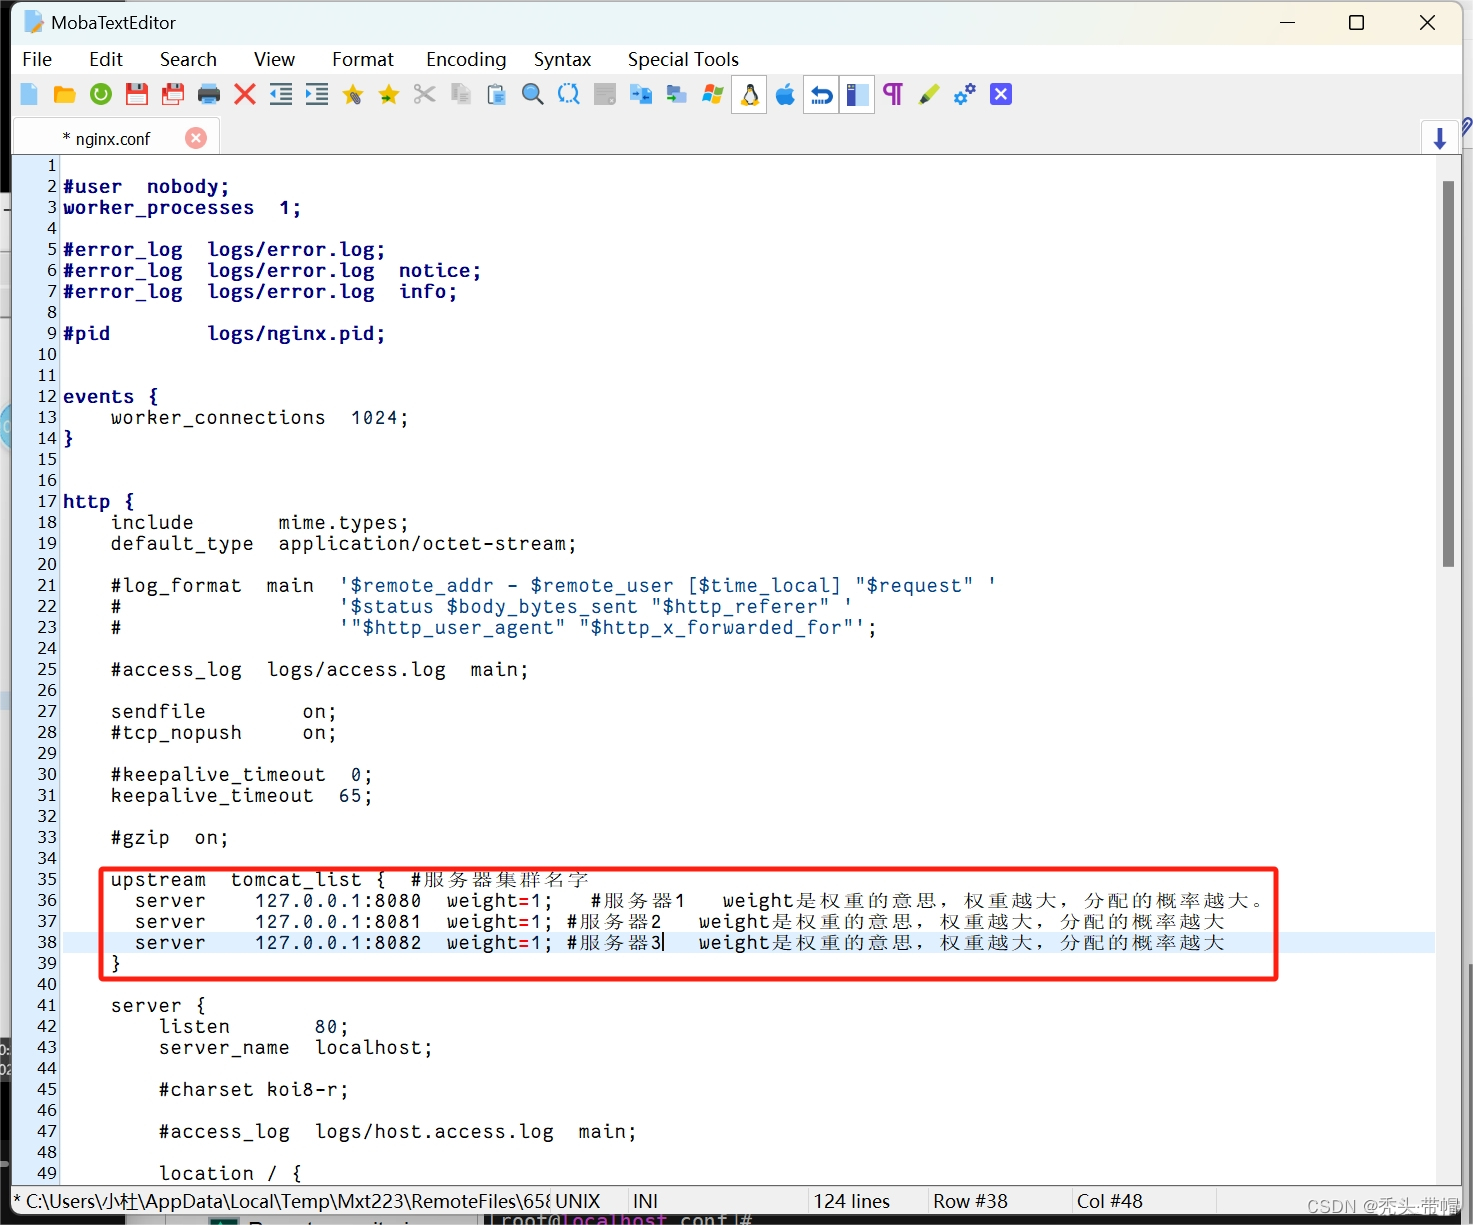The width and height of the screenshot is (1473, 1225).
Task: Reload the file with the green refresh icon
Action: [x=101, y=95]
